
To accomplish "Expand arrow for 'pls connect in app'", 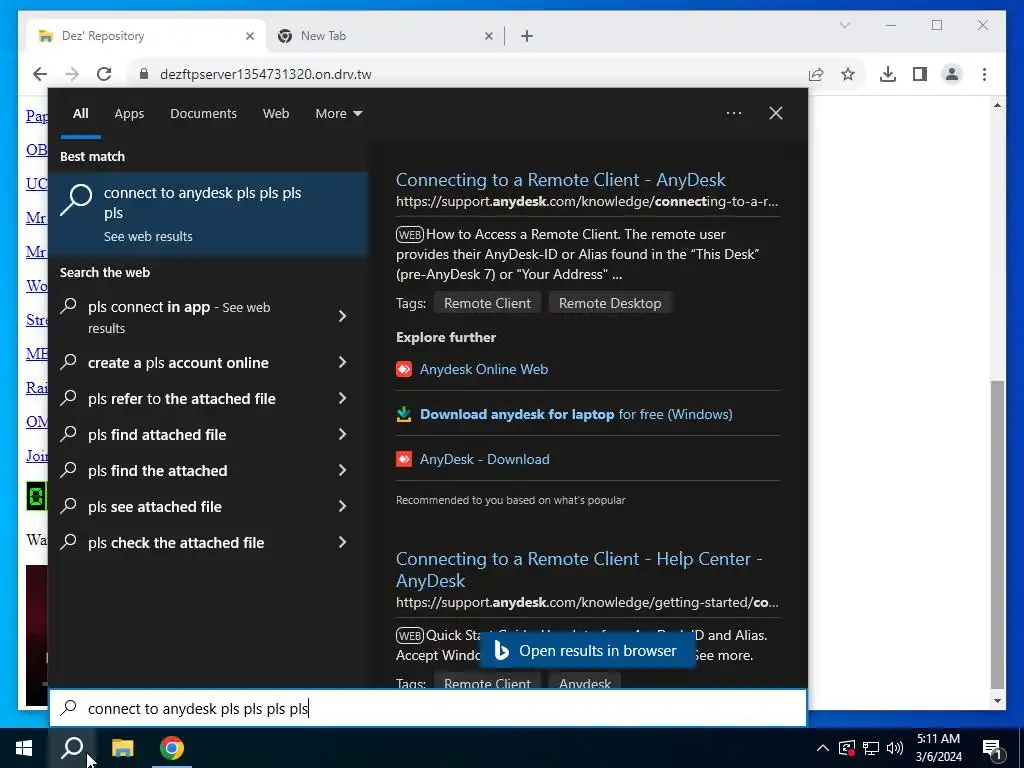I will pos(342,317).
